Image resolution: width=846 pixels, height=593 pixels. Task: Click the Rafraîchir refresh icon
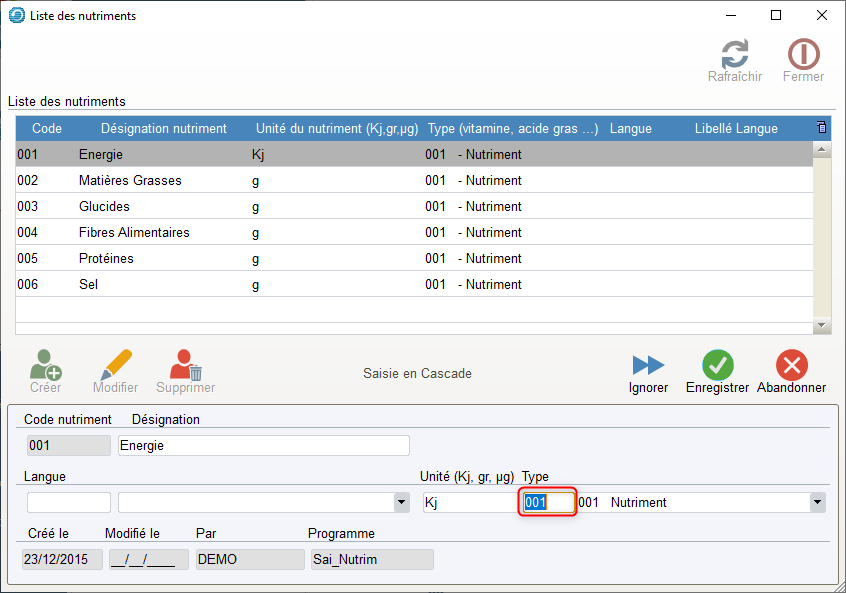click(735, 54)
